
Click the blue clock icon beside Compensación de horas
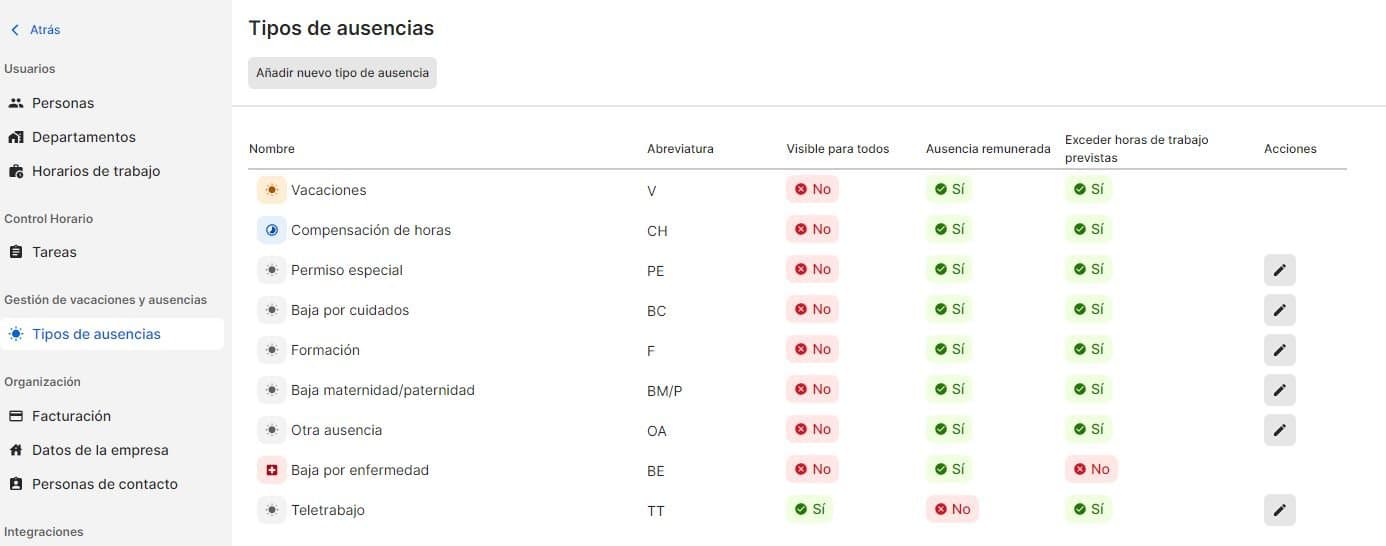(x=271, y=230)
